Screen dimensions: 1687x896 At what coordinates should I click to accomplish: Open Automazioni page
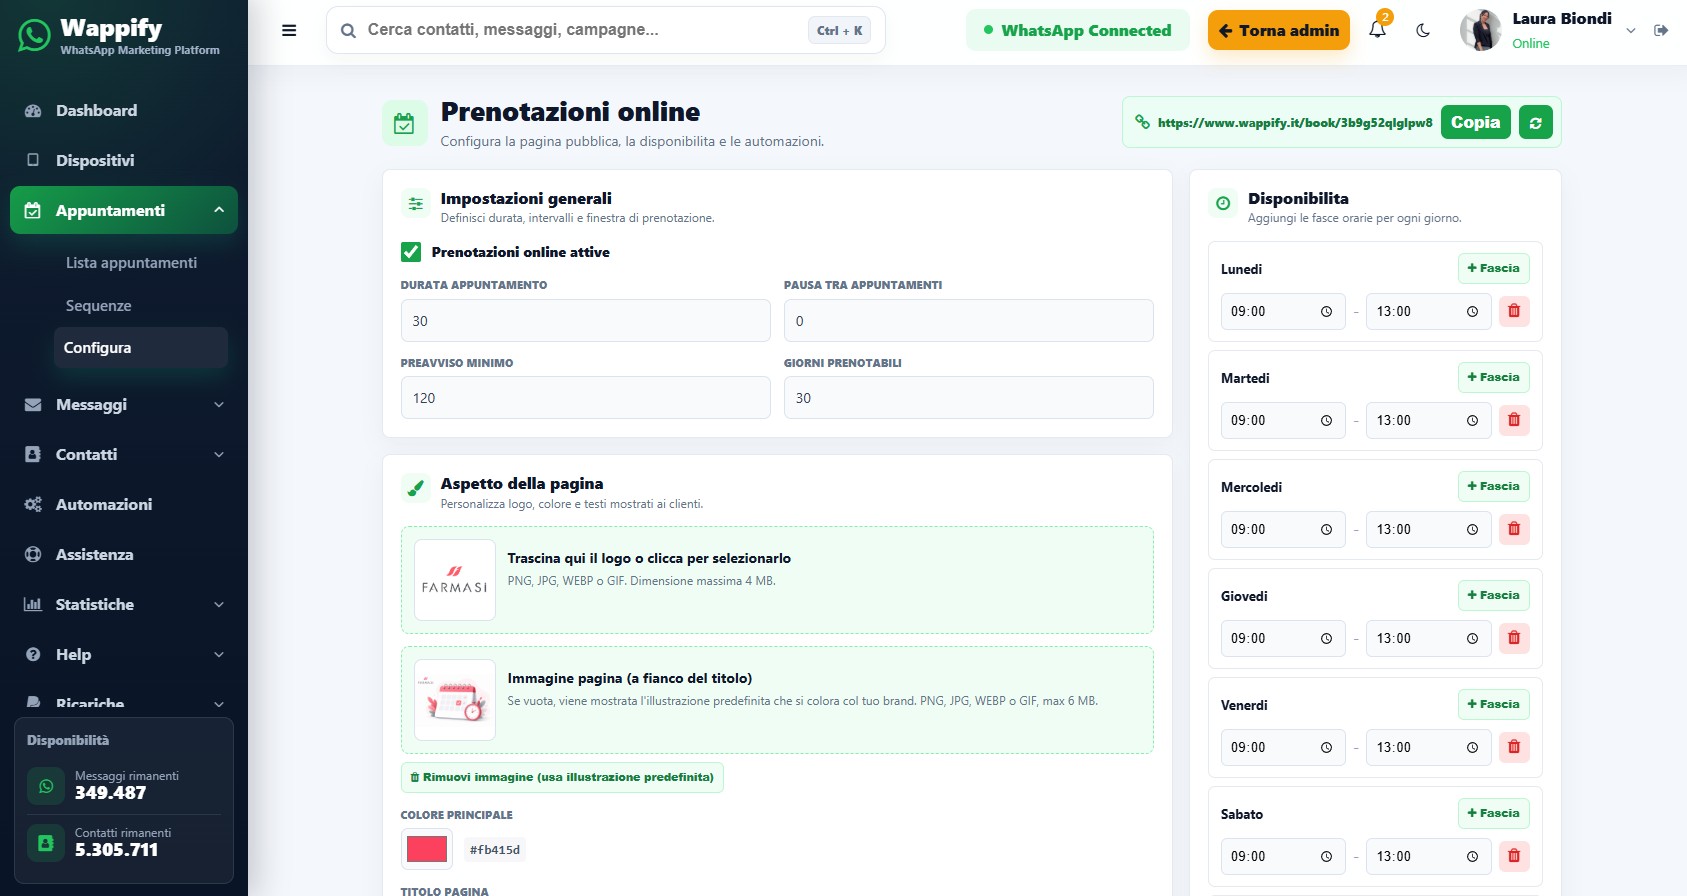[x=124, y=505]
